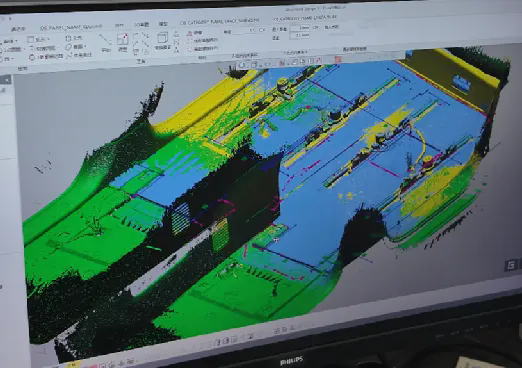
Task: Click the panel icon at left sidebar top
Action: pyautogui.click(x=7, y=79)
